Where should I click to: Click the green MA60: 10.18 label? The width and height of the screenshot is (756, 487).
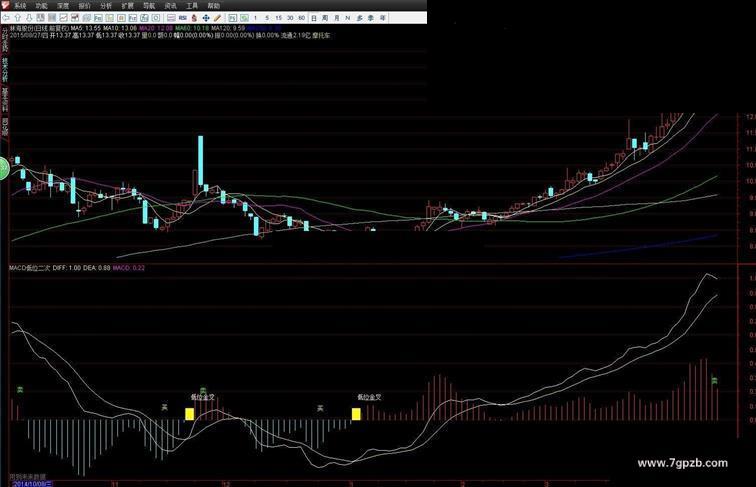tap(191, 28)
